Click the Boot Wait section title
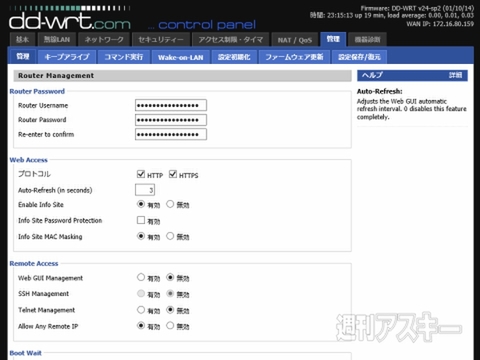Image resolution: width=480 pixels, height=360 pixels. 26,353
